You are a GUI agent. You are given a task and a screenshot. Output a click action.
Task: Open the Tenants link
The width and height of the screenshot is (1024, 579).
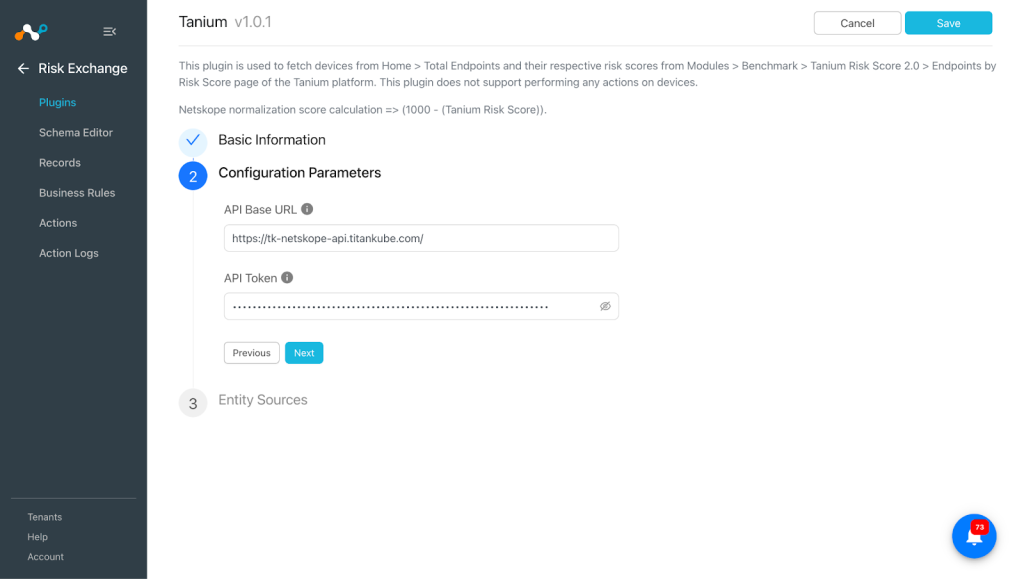pyautogui.click(x=44, y=517)
